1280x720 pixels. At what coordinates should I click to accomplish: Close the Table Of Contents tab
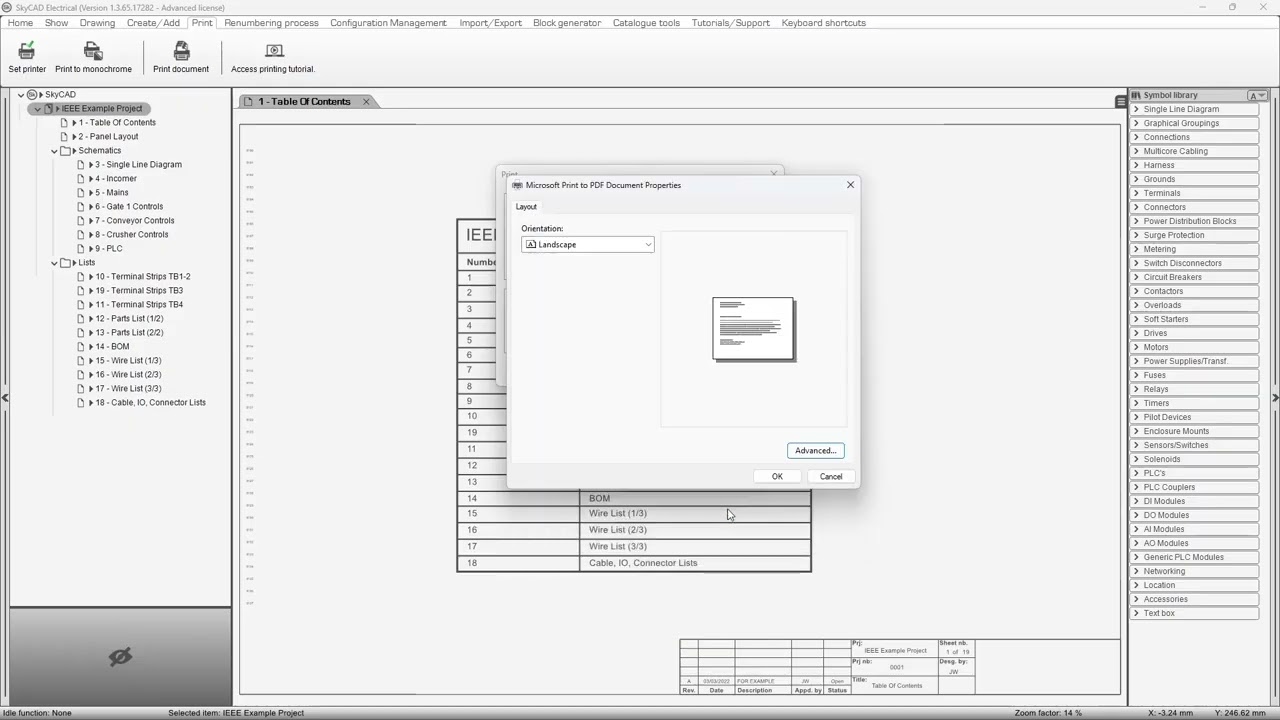pos(366,101)
